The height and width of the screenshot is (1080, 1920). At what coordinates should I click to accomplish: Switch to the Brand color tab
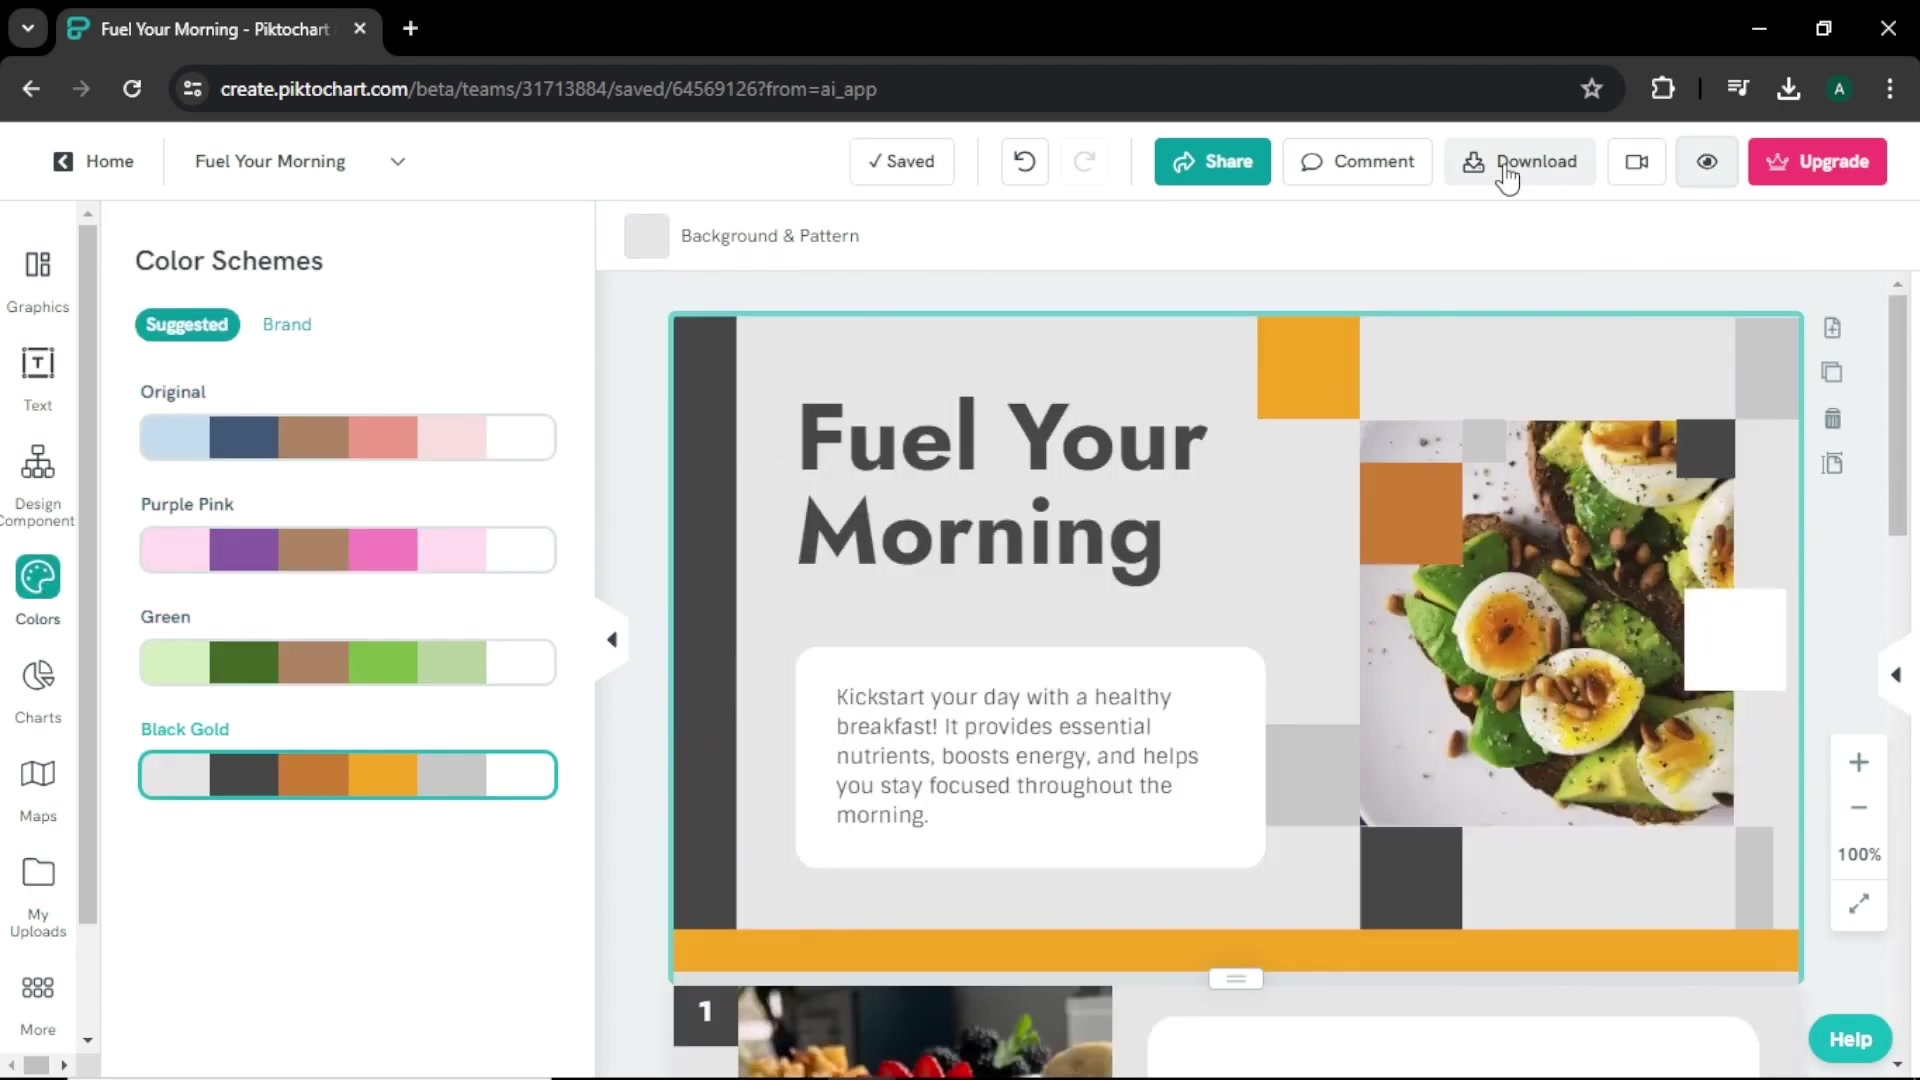tap(287, 324)
